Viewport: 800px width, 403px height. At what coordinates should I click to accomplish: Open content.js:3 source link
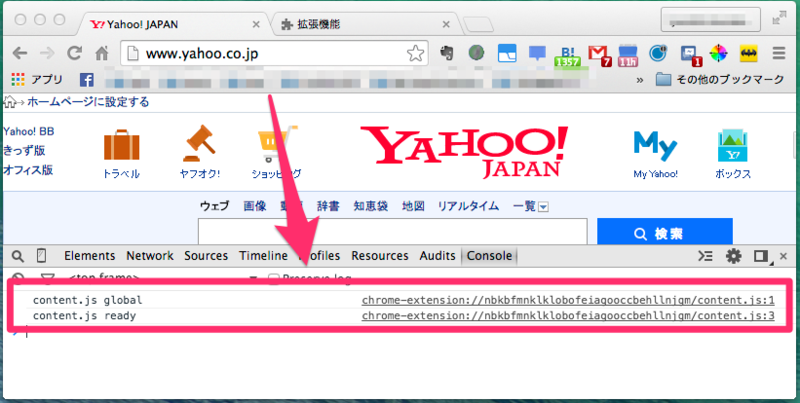[x=568, y=316]
